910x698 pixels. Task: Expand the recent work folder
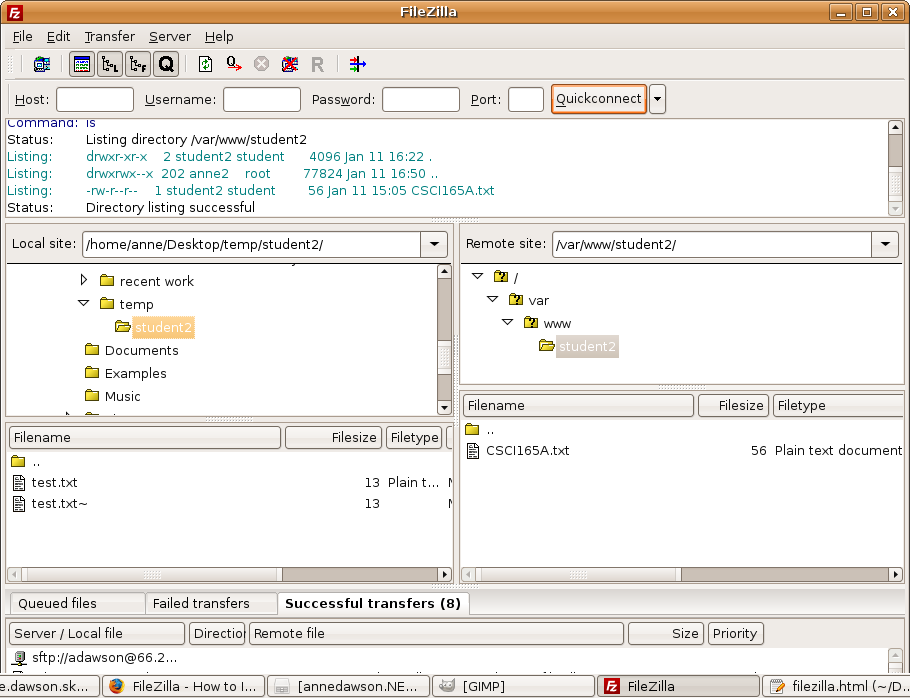pos(84,280)
